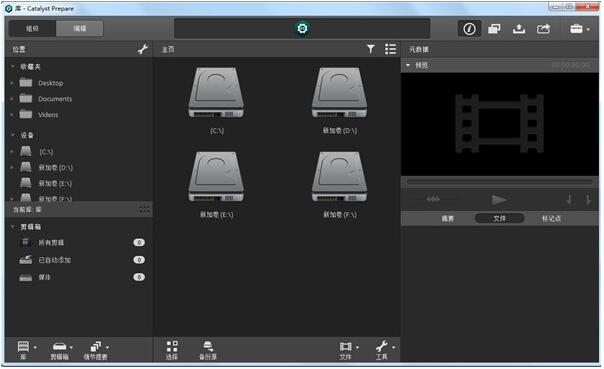The width and height of the screenshot is (604, 369).
Task: Toggle the Inspector info button
Action: [x=469, y=29]
